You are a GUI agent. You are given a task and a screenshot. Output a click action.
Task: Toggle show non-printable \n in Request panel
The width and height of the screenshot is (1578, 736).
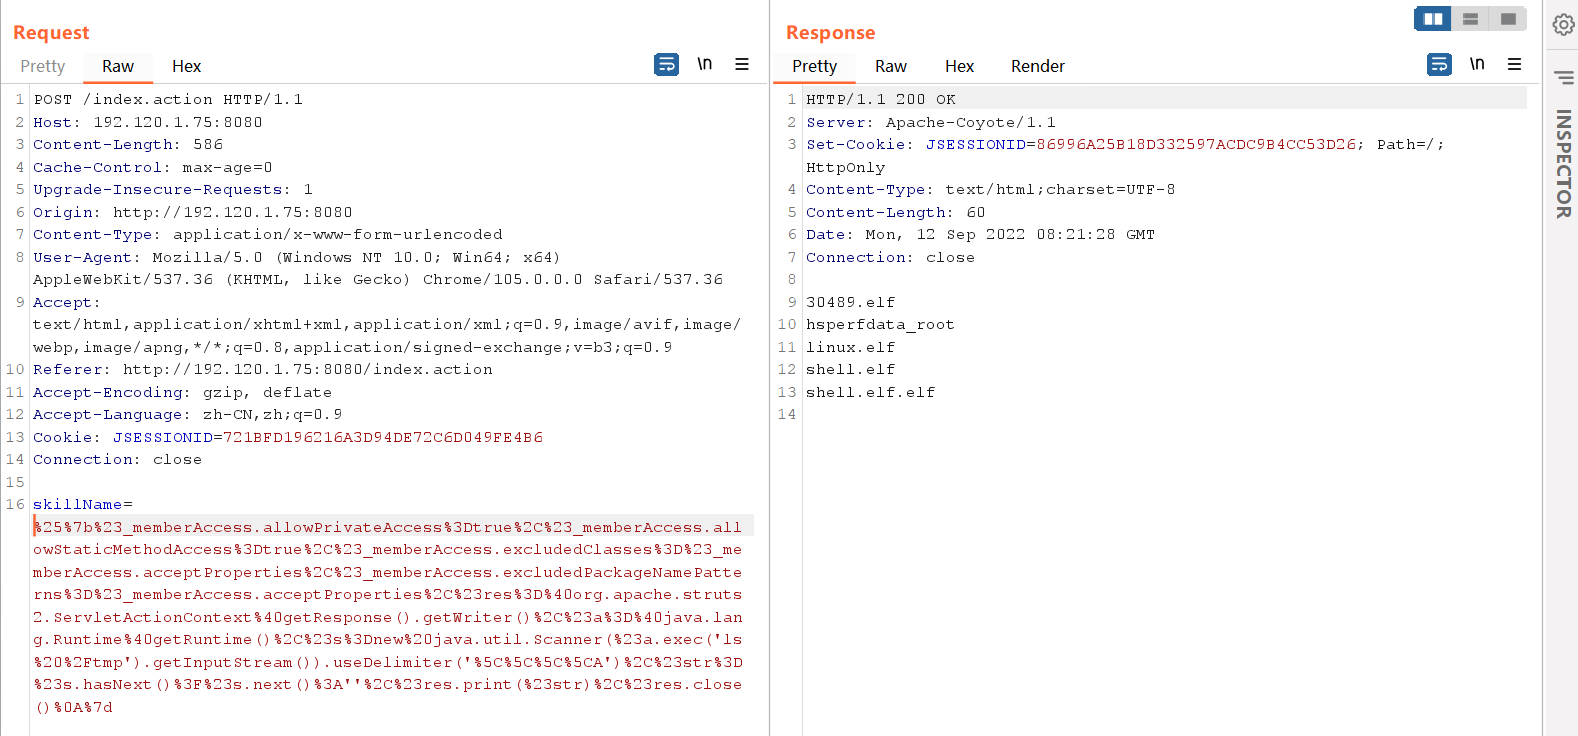point(705,64)
